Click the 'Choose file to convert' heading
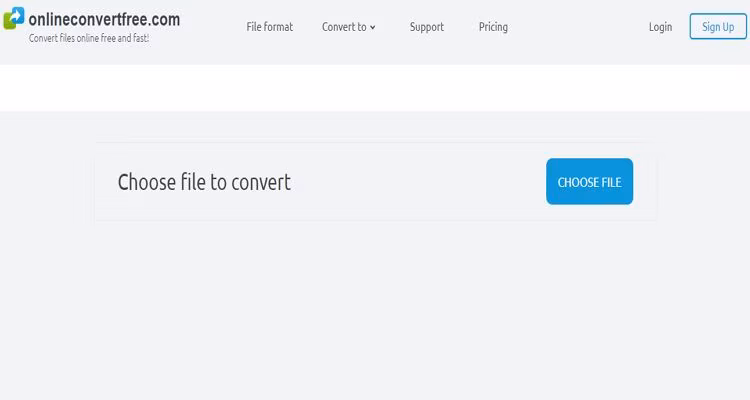The height and width of the screenshot is (400, 750). pos(204,182)
